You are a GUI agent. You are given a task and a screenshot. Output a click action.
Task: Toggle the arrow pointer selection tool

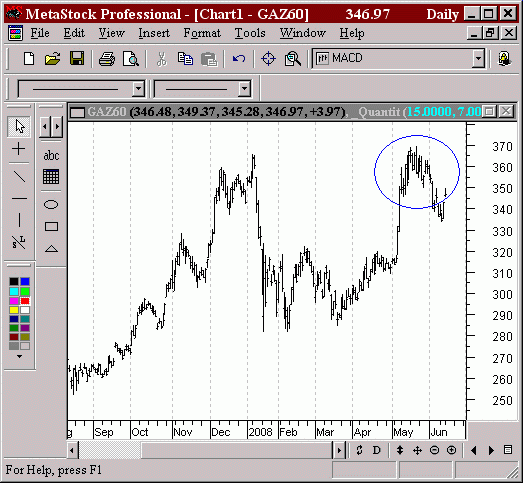tap(19, 126)
